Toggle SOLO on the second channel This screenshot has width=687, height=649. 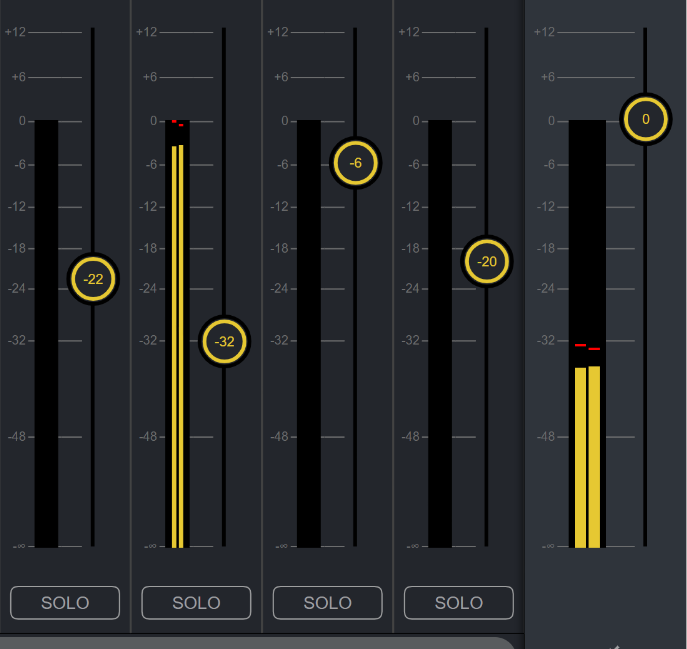click(x=196, y=603)
